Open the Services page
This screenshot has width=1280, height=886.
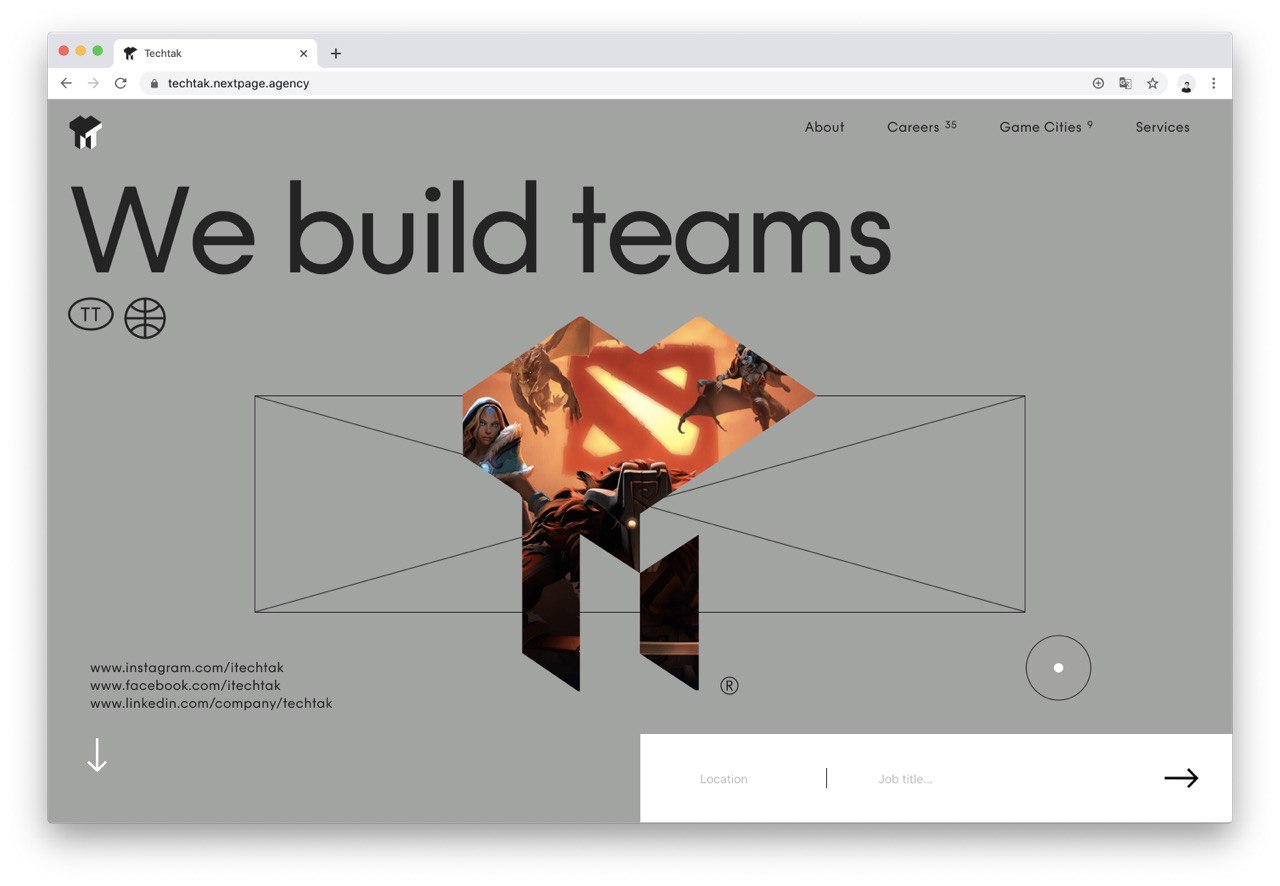pos(1162,127)
